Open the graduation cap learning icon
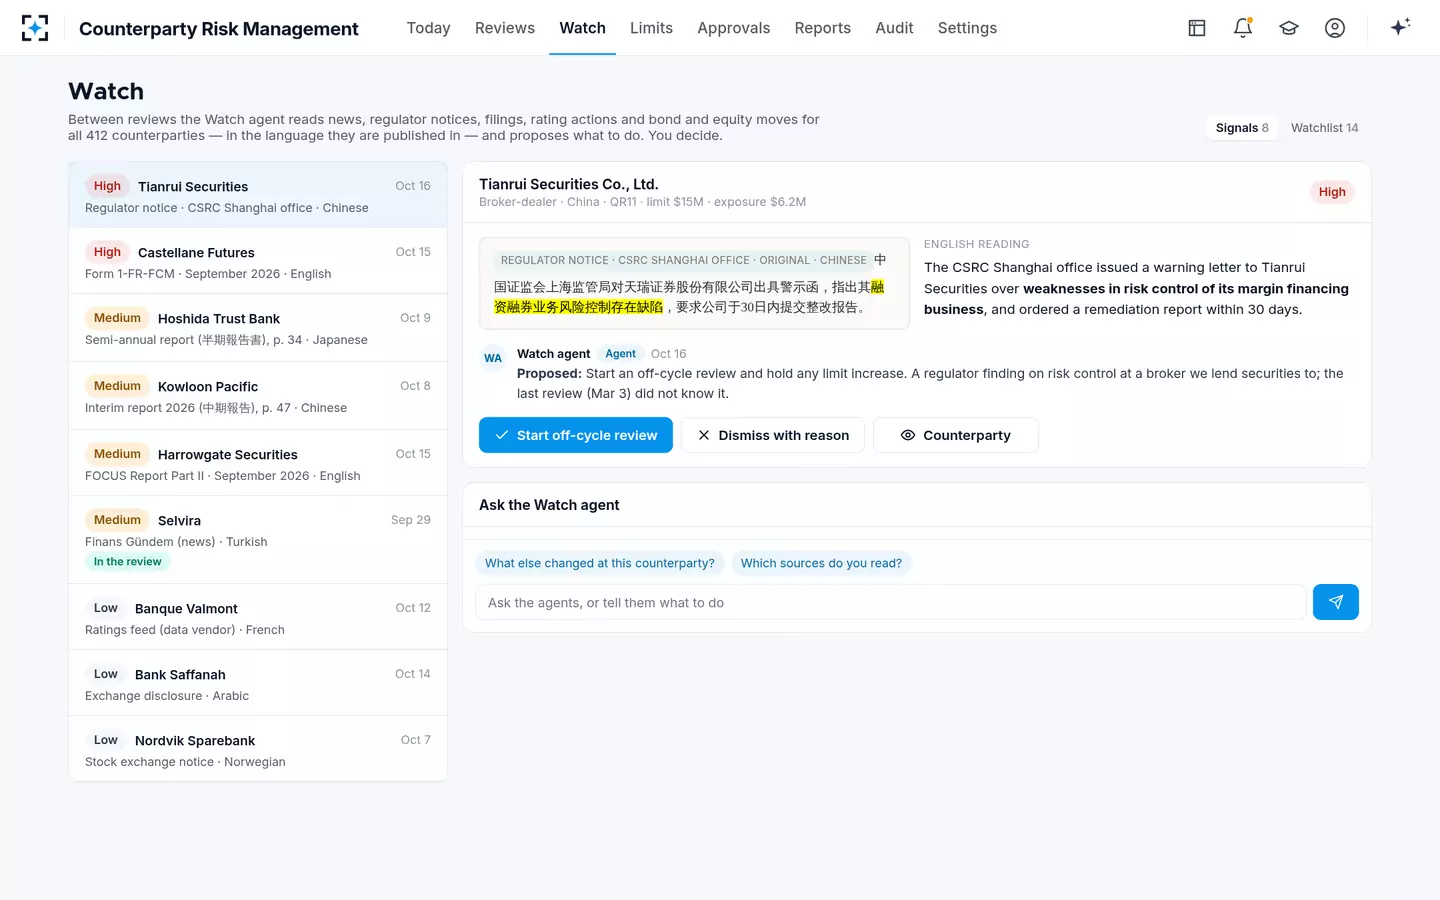Image resolution: width=1440 pixels, height=900 pixels. [1289, 28]
